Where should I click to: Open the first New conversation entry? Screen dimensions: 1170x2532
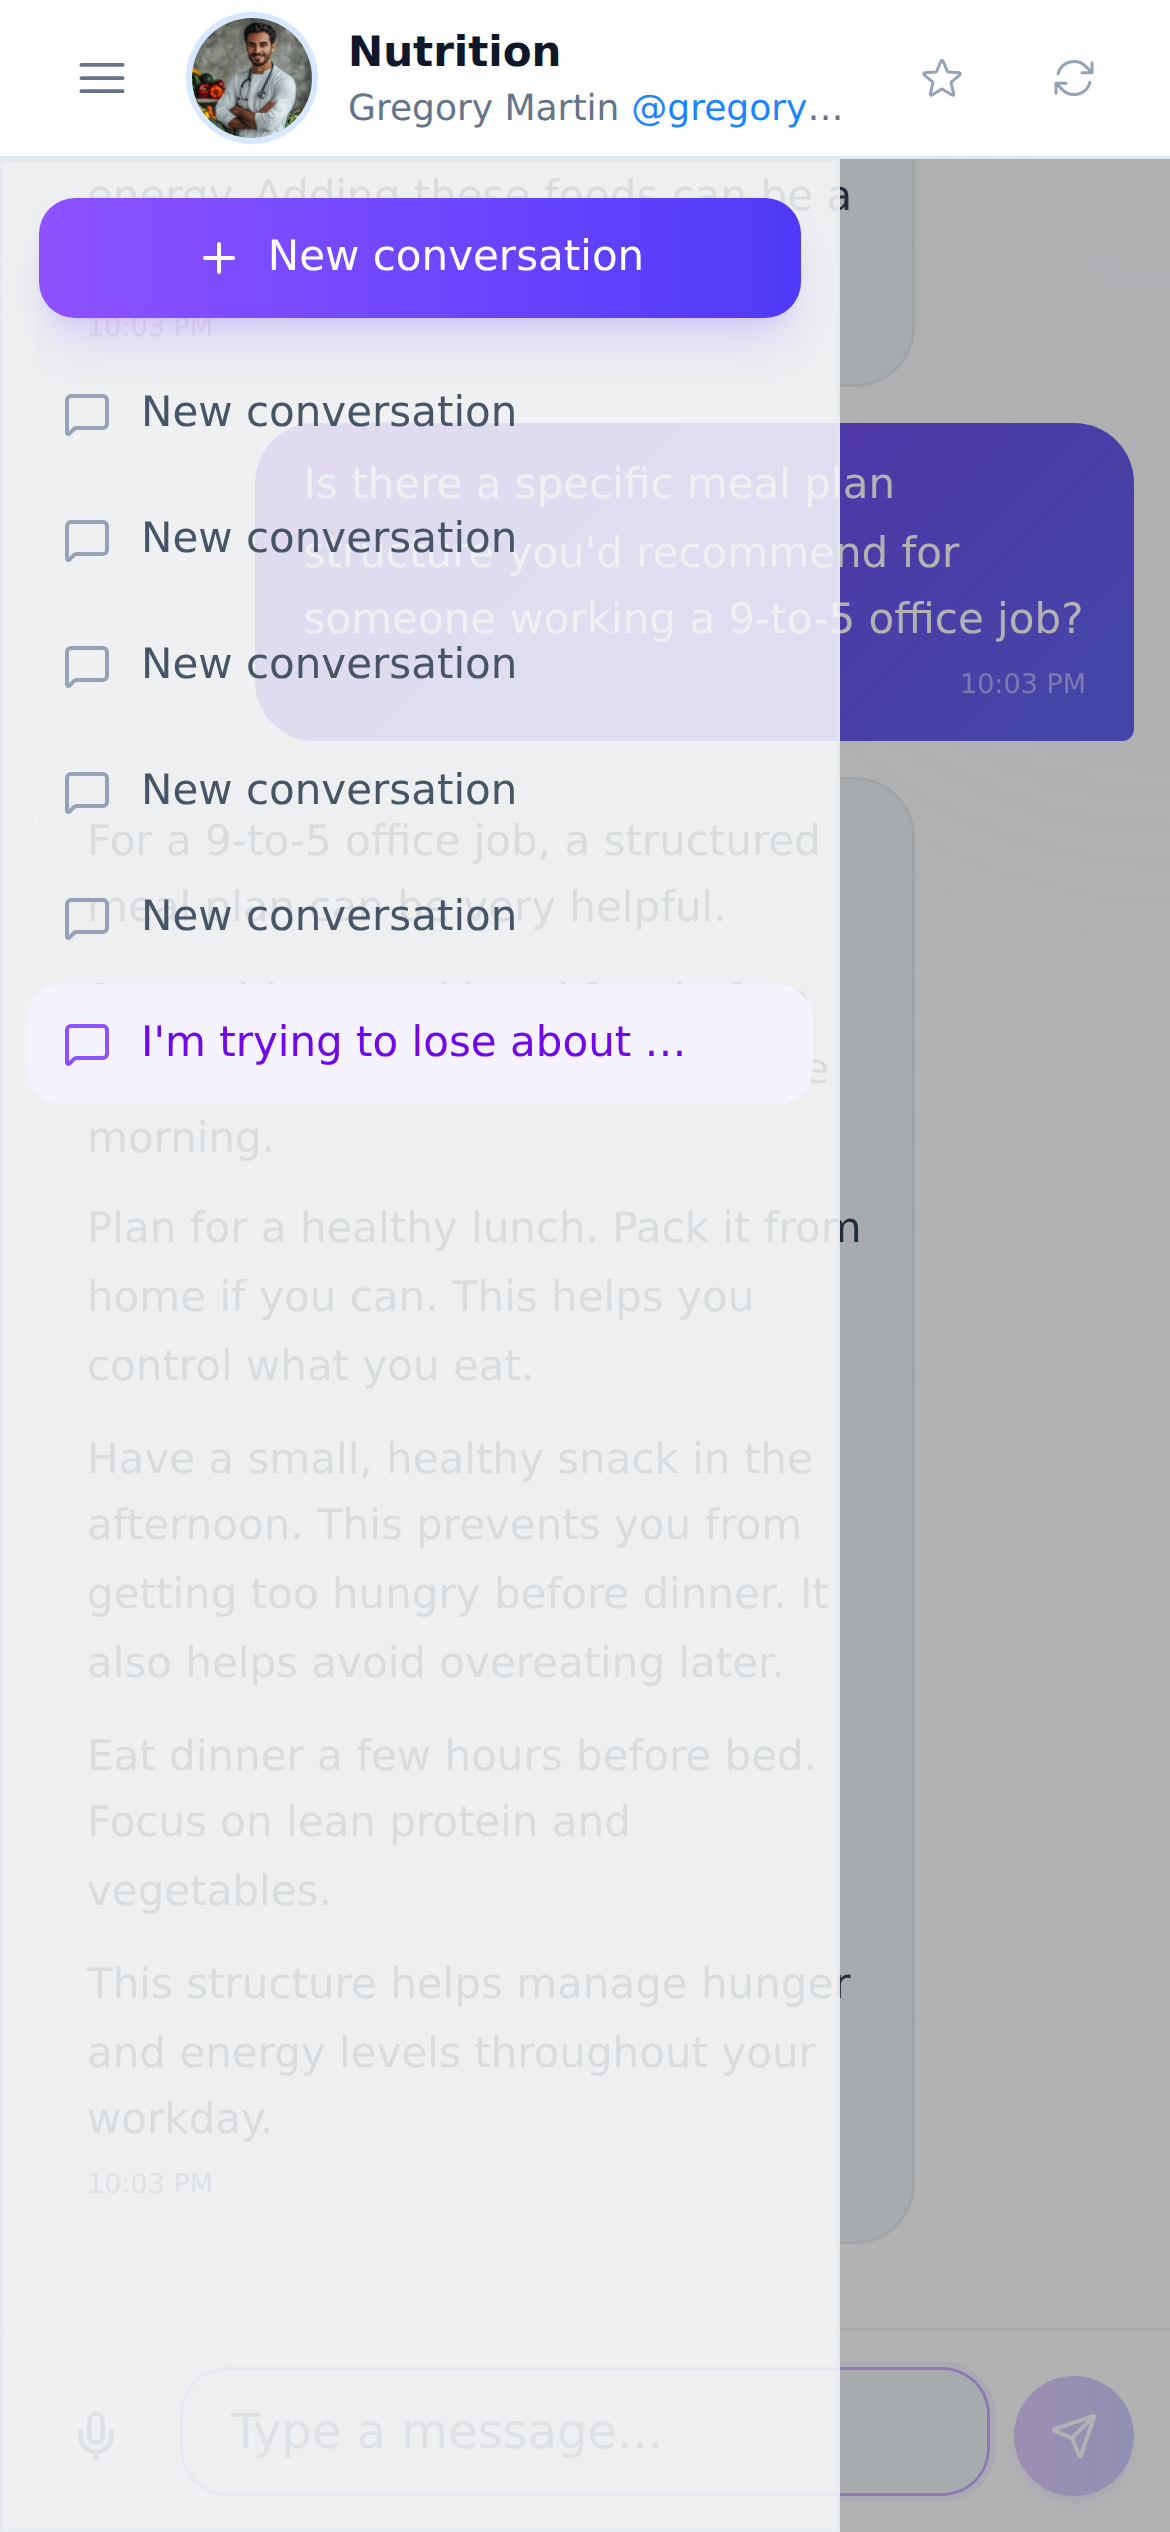click(420, 413)
